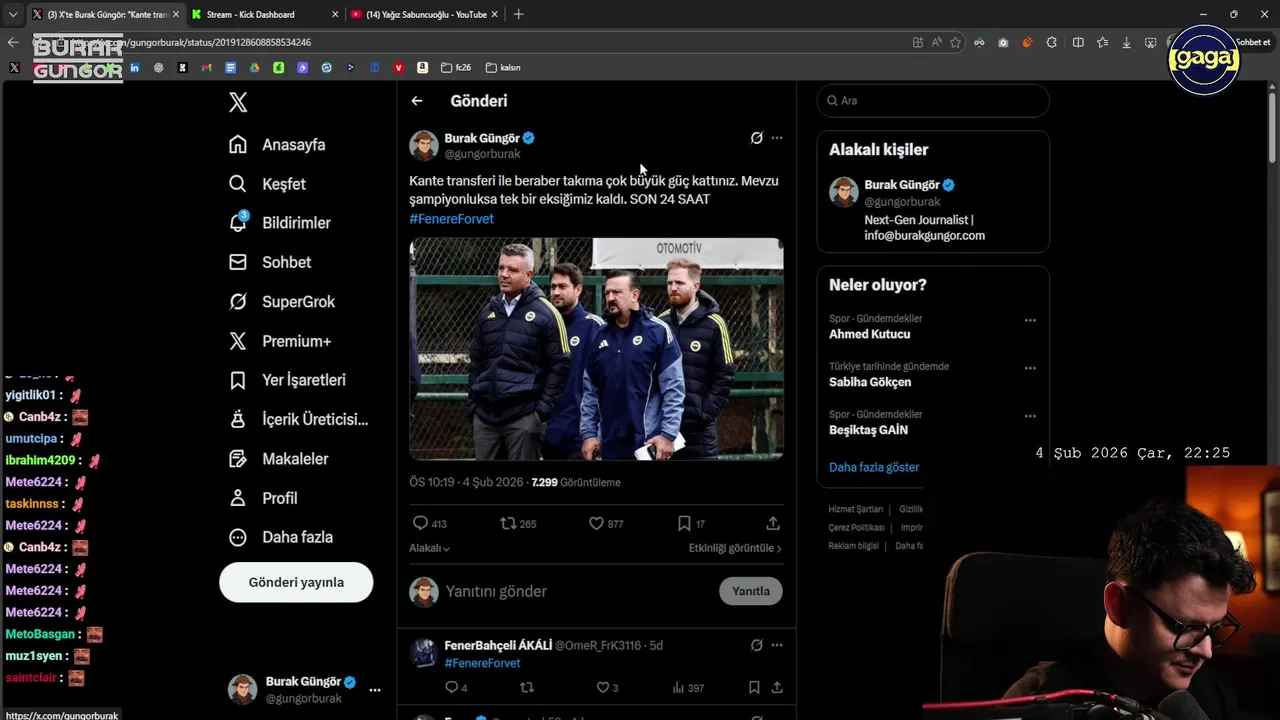
Task: Go back using Gönderi arrow
Action: [417, 101]
